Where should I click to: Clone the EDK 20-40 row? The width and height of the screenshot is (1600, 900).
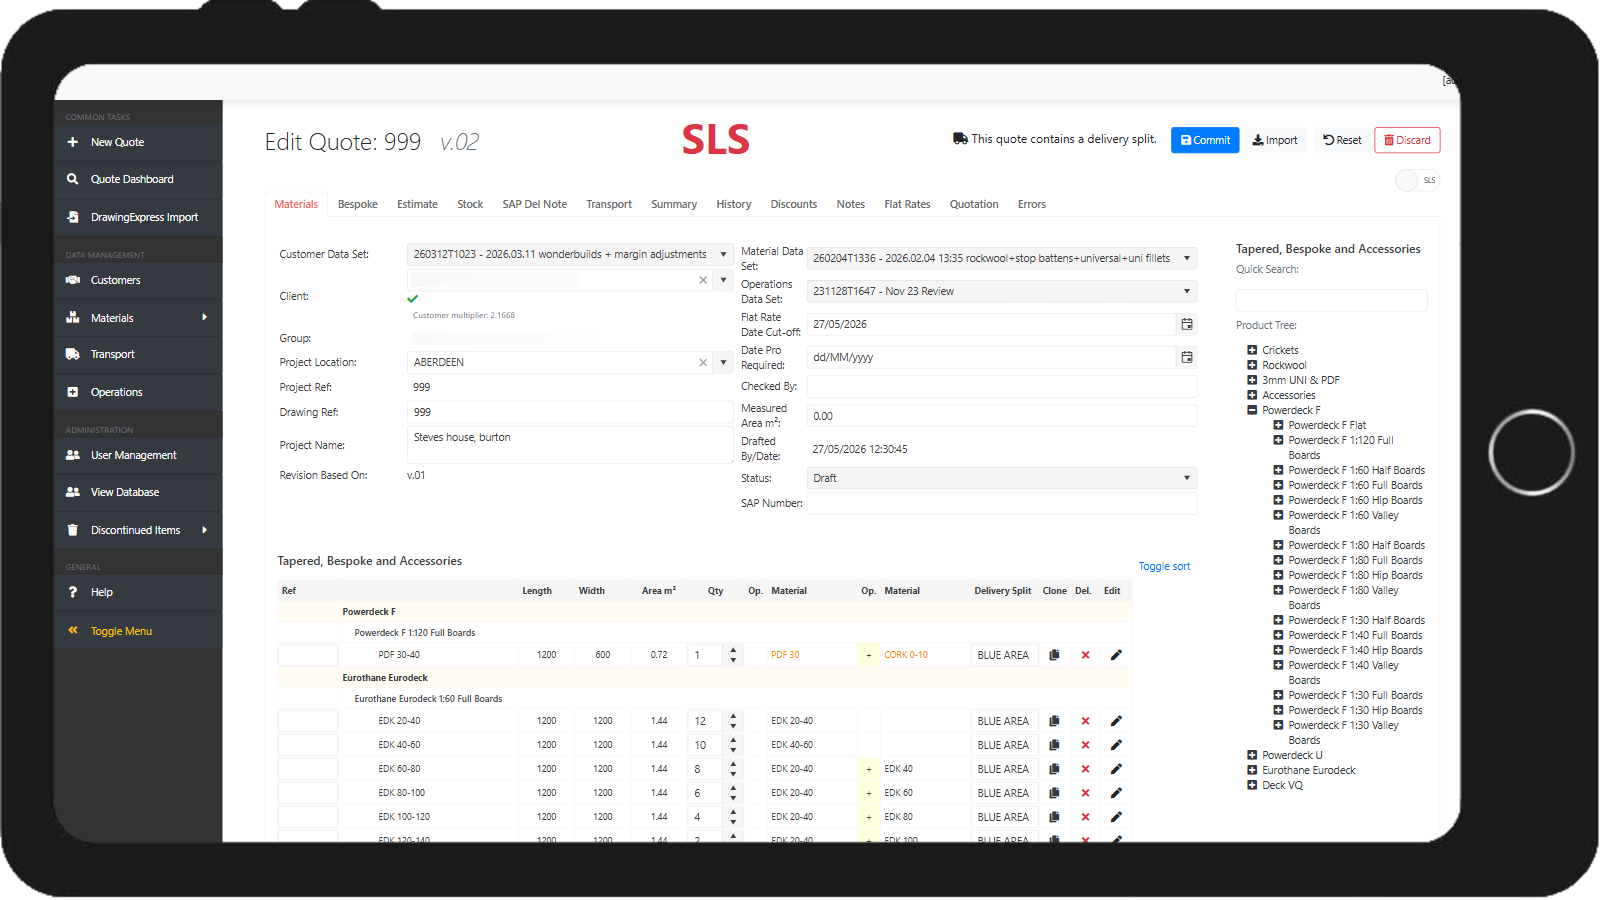1054,721
